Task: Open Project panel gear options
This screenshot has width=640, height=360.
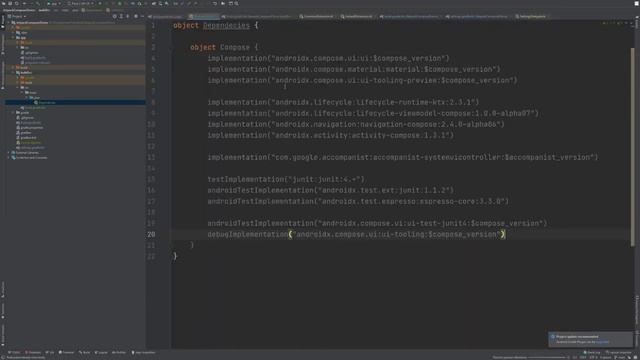Action: point(136,16)
